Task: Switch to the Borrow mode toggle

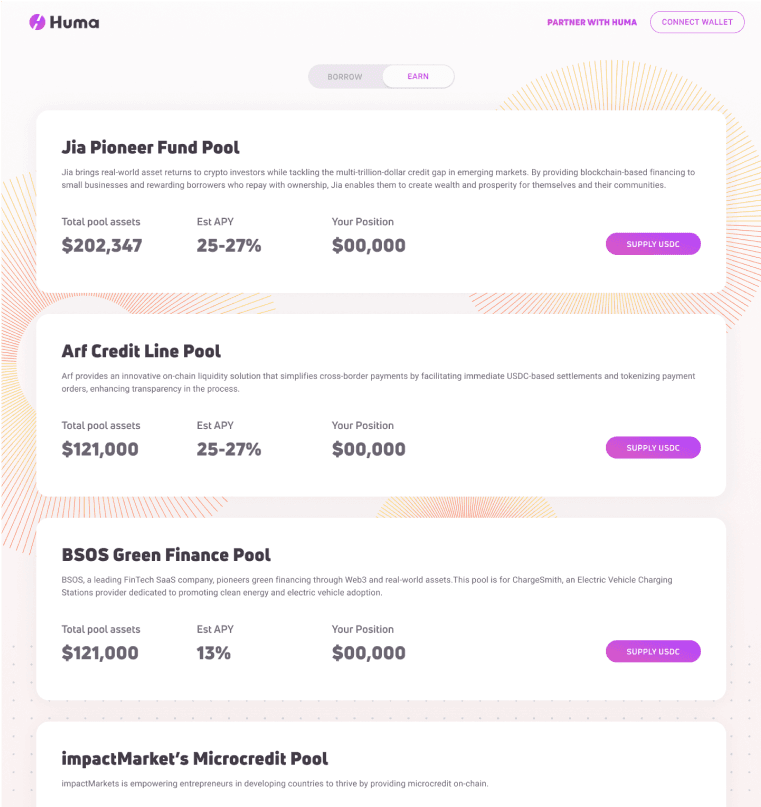Action: [x=345, y=77]
